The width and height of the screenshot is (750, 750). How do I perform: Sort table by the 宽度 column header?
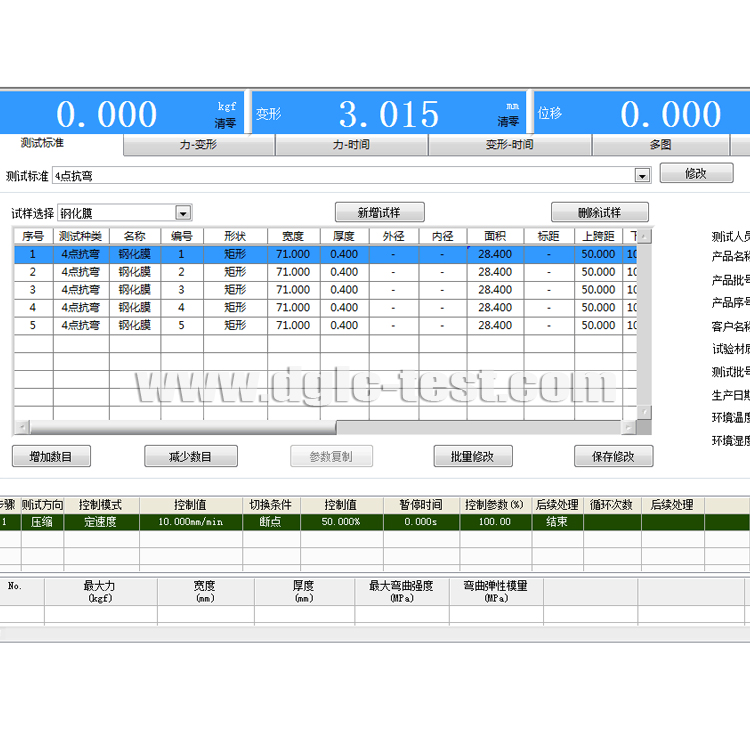pyautogui.click(x=293, y=237)
